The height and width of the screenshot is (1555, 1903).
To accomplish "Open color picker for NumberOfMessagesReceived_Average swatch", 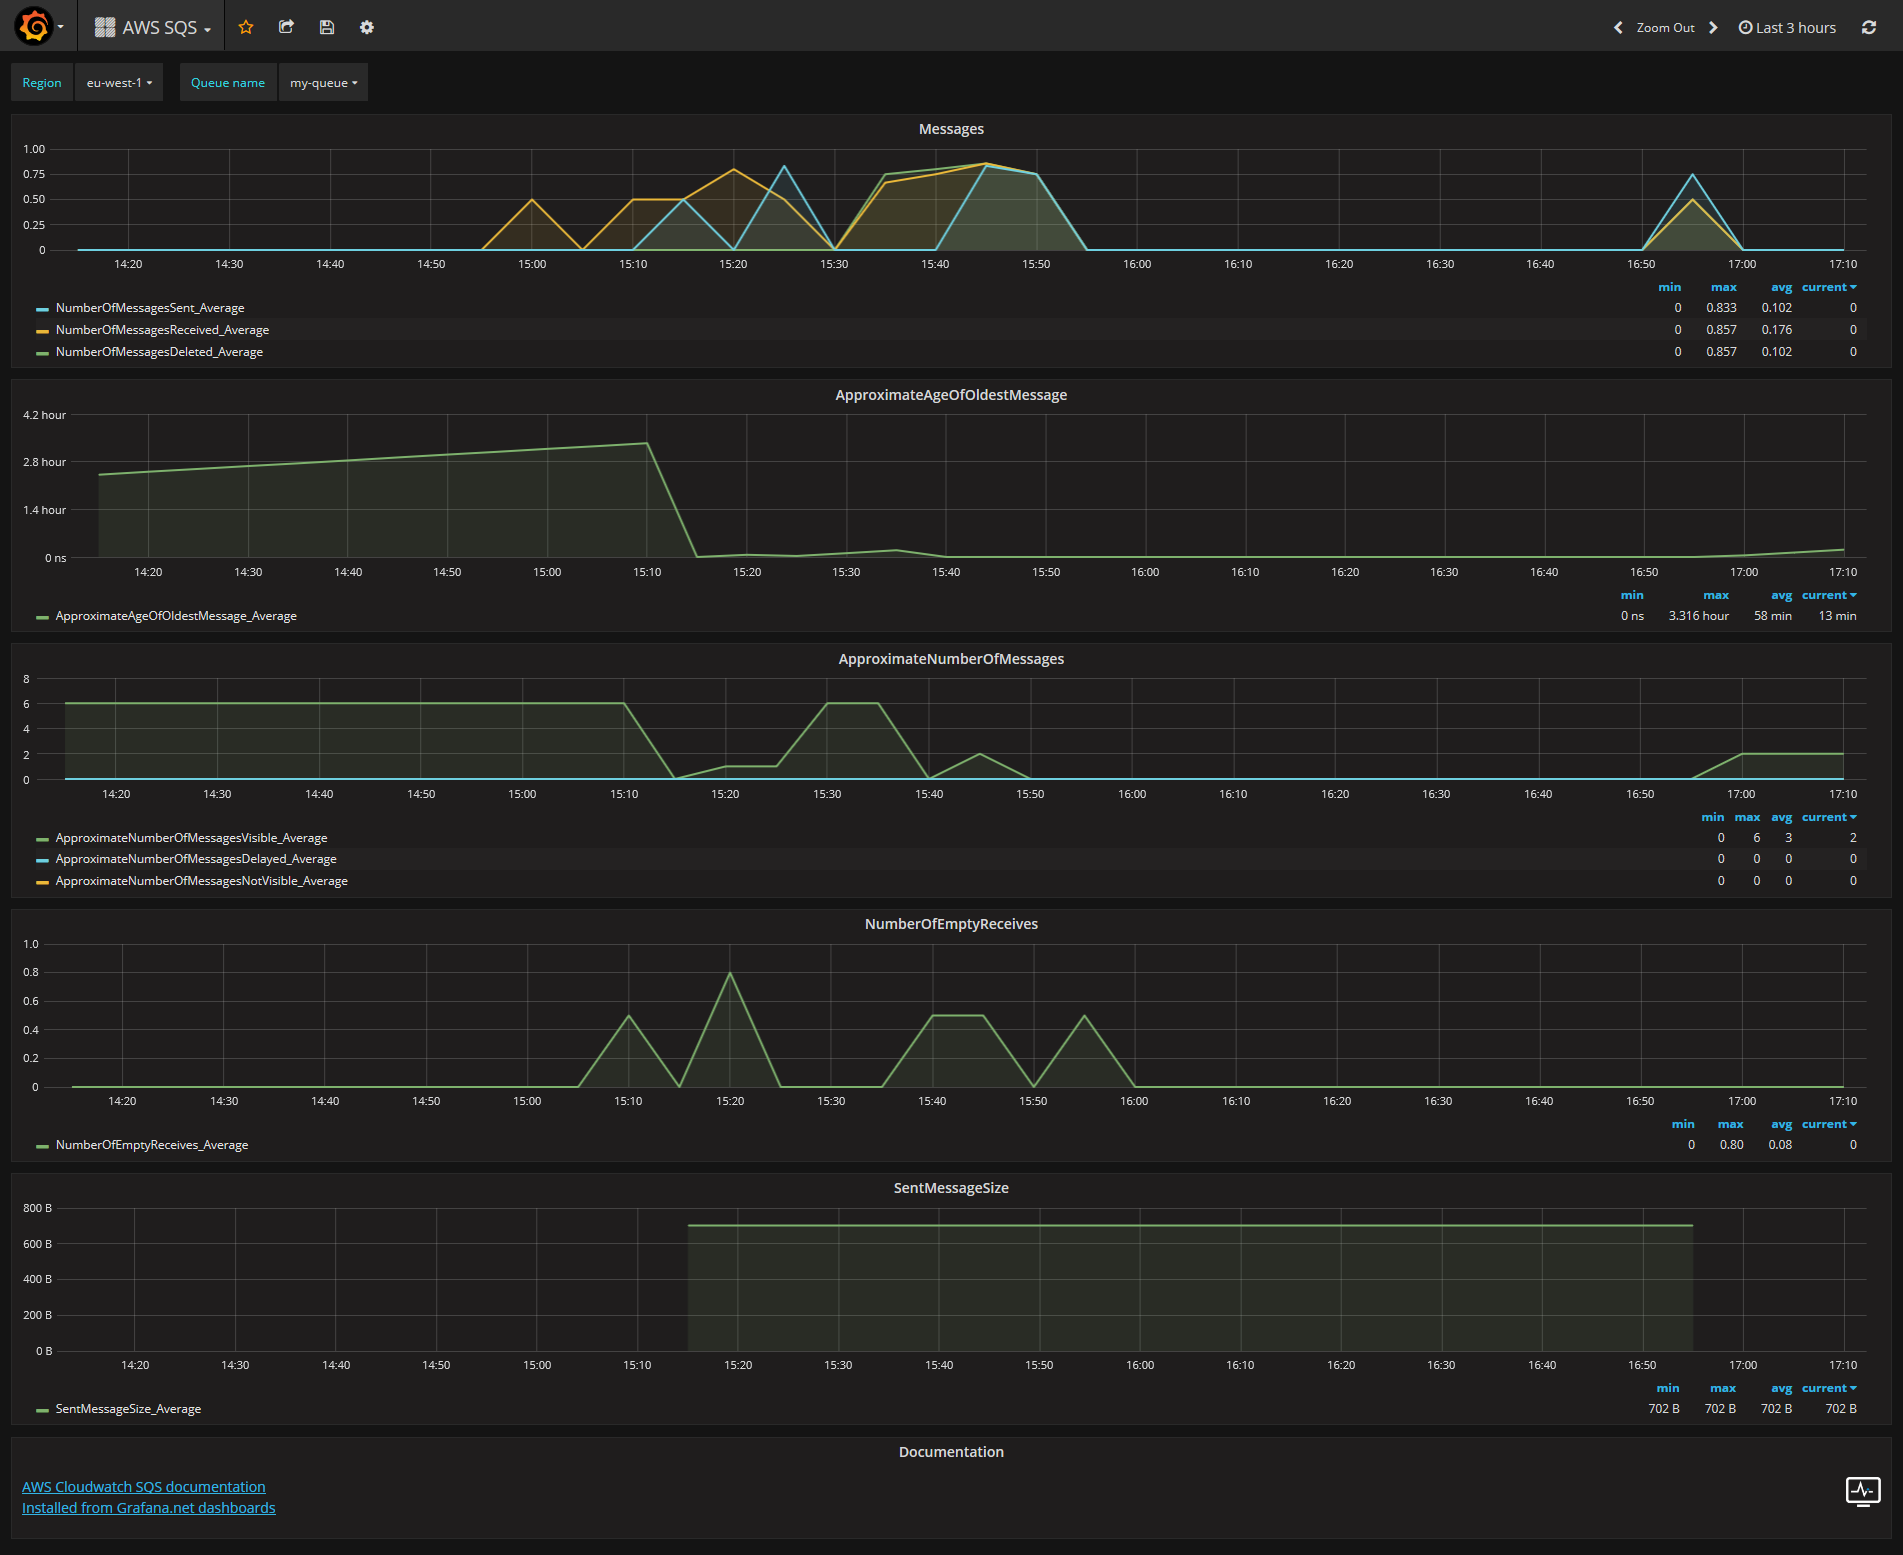I will pyautogui.click(x=42, y=331).
